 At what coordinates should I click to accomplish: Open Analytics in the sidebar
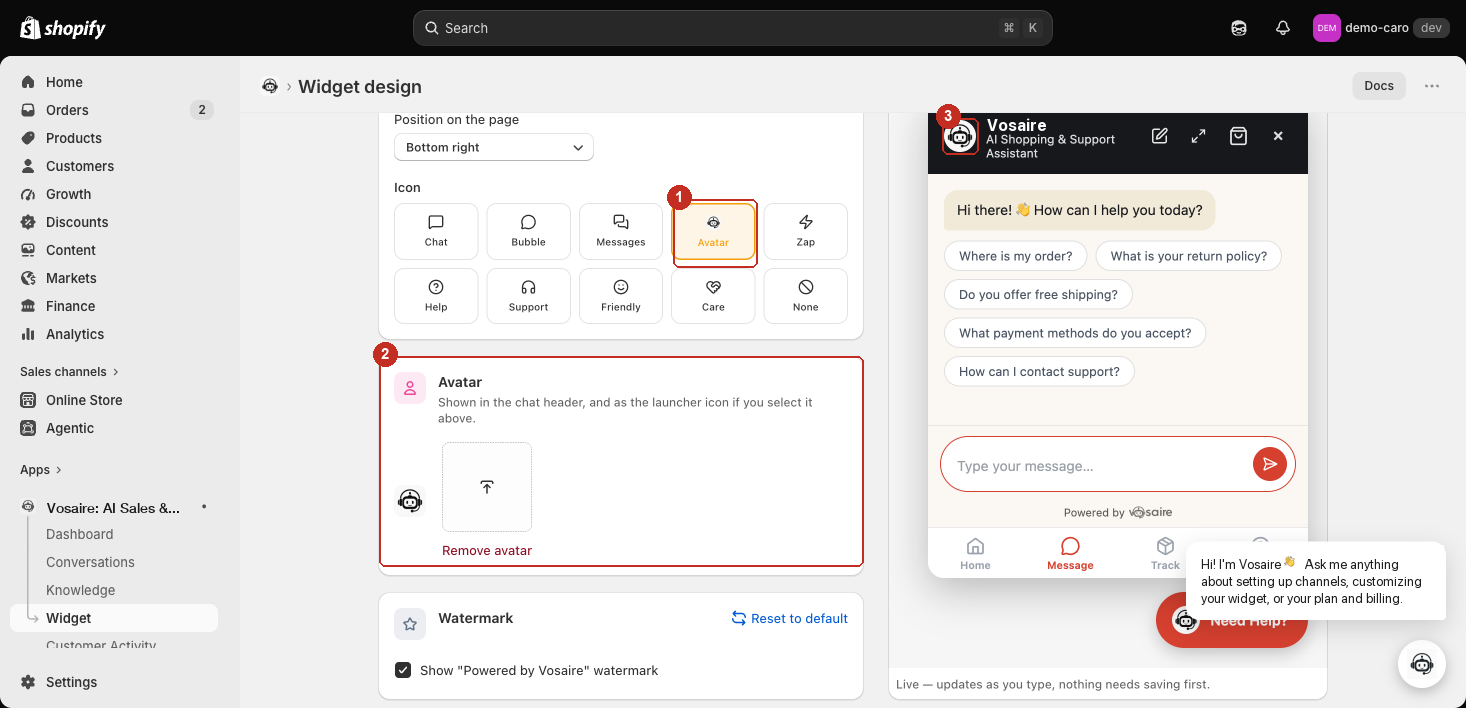tap(114, 334)
